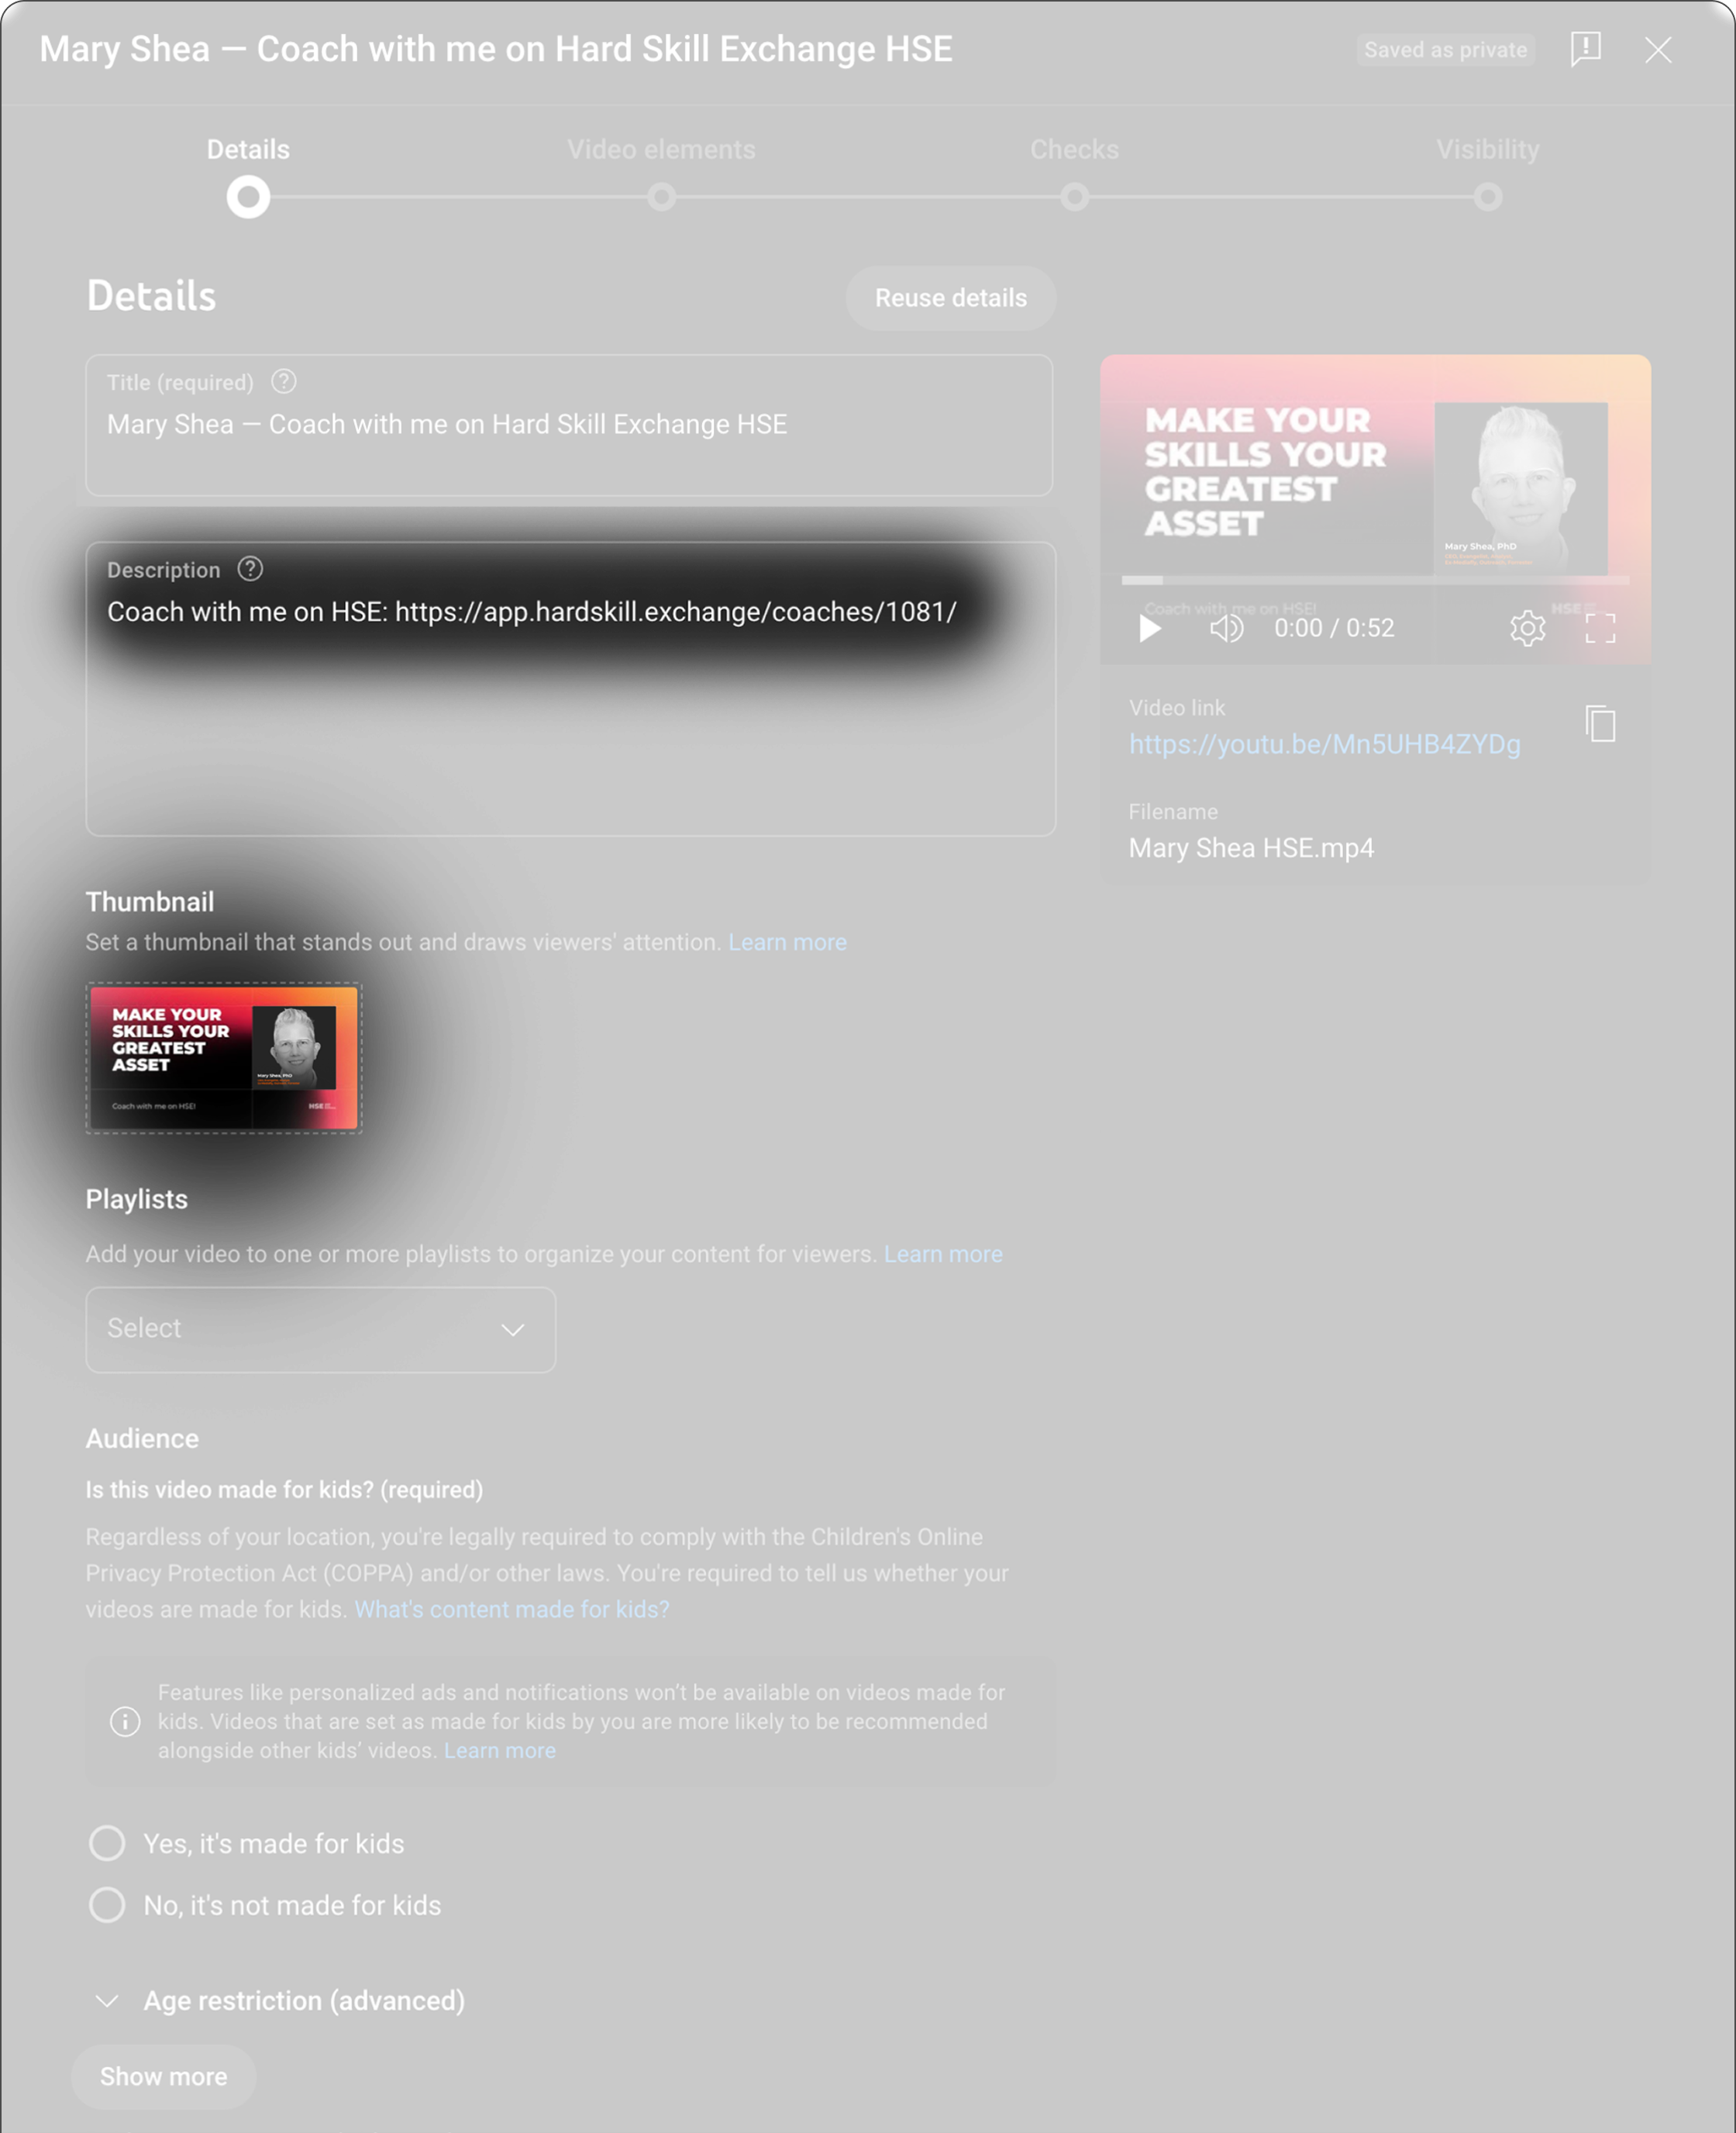1736x2133 pixels.
Task: Click the send feedback icon in header
Action: [x=1585, y=48]
